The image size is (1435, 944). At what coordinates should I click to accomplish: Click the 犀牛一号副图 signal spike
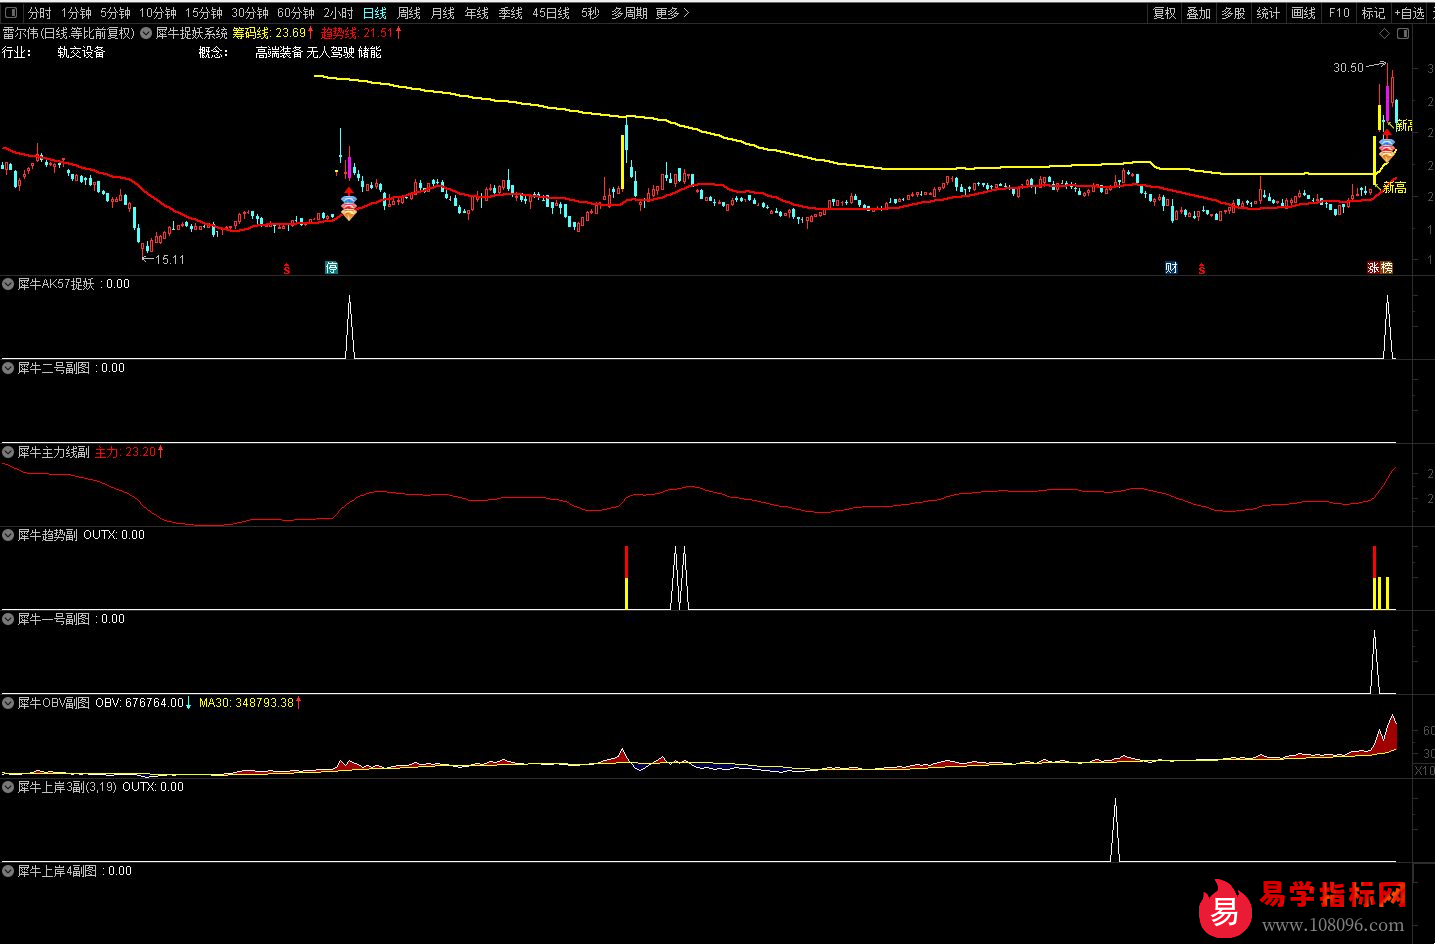coord(1375,661)
